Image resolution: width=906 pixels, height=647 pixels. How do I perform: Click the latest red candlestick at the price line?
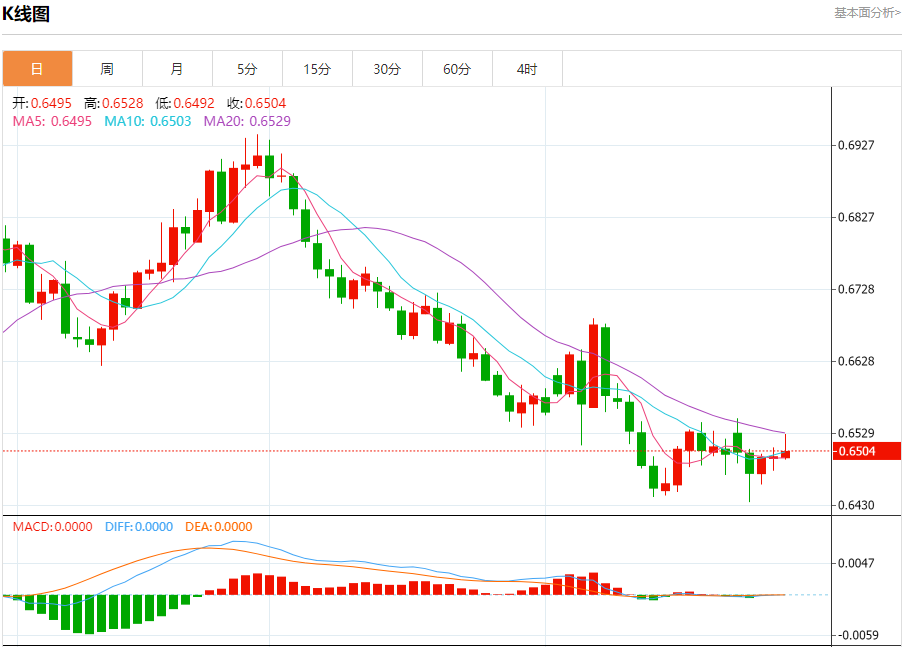pyautogui.click(x=785, y=454)
